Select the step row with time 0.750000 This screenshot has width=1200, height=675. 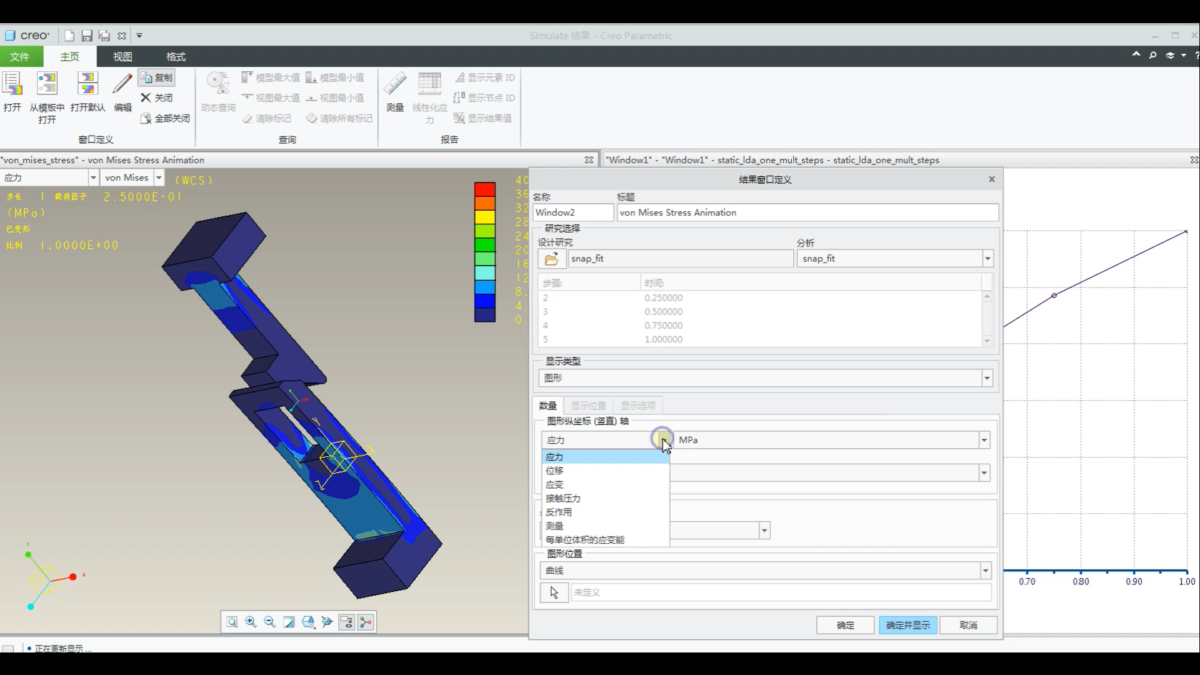coord(760,326)
